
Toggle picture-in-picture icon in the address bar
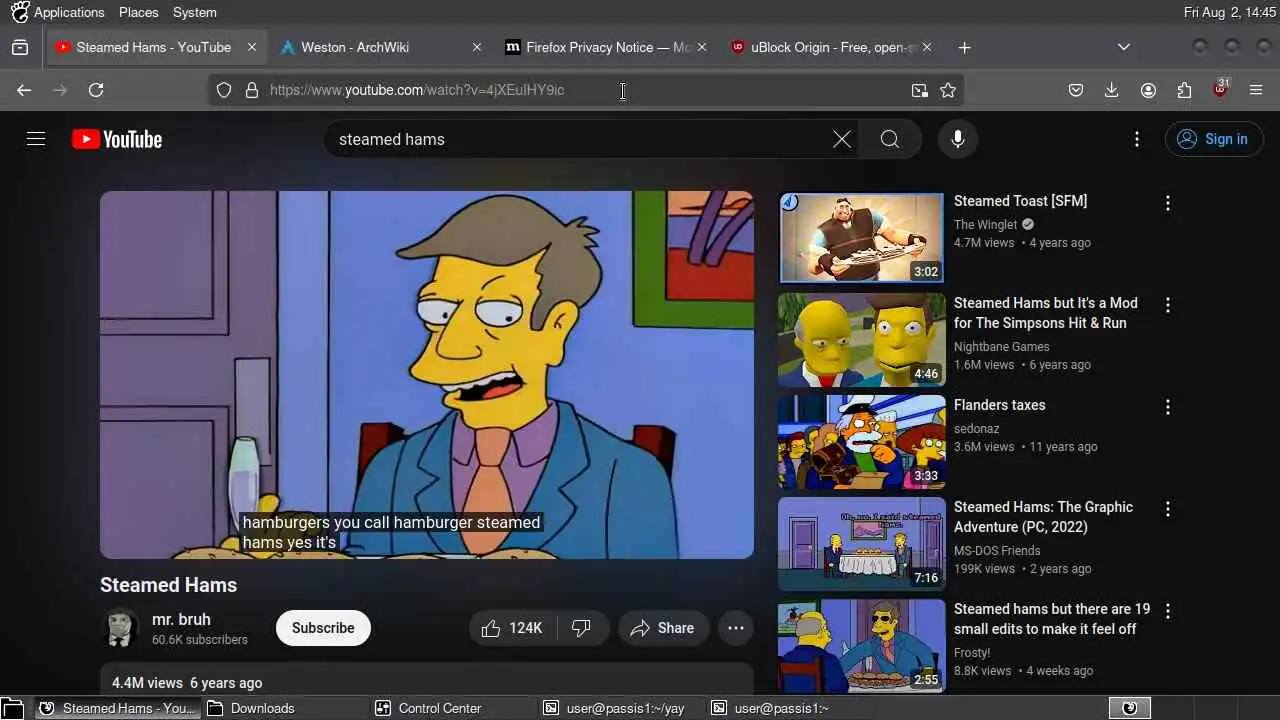tap(919, 90)
